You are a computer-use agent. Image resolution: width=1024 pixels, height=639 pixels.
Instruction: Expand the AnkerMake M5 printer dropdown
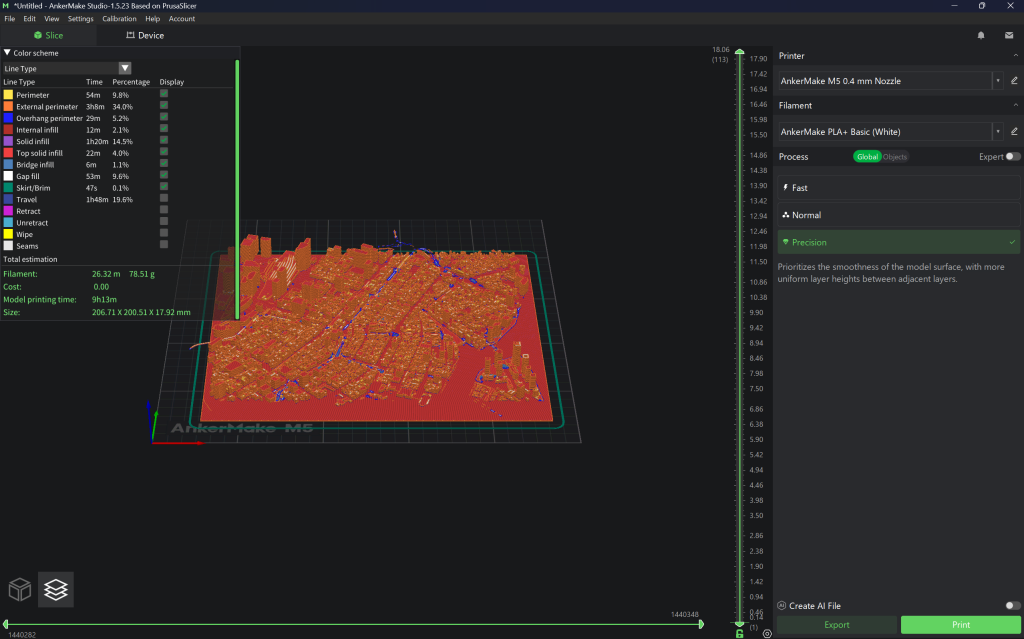(997, 80)
